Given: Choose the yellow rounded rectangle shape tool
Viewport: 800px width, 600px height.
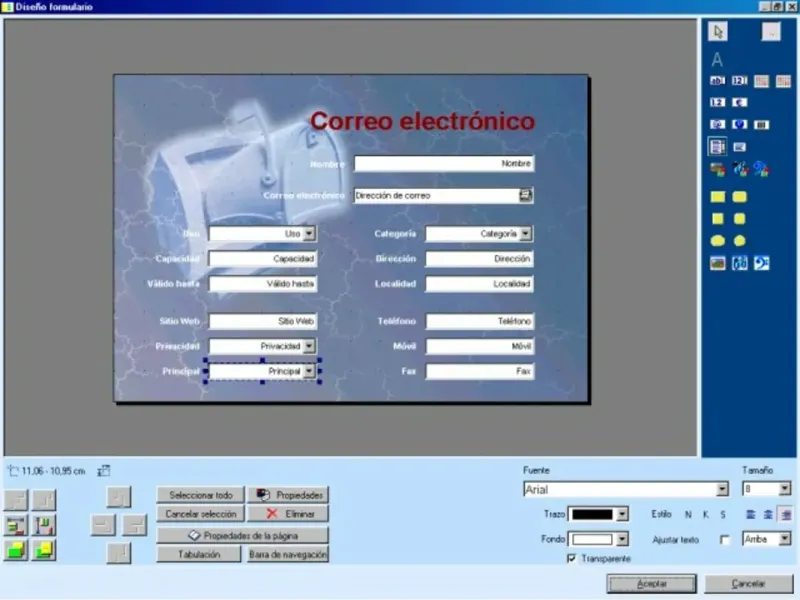Looking at the screenshot, I should point(739,197).
